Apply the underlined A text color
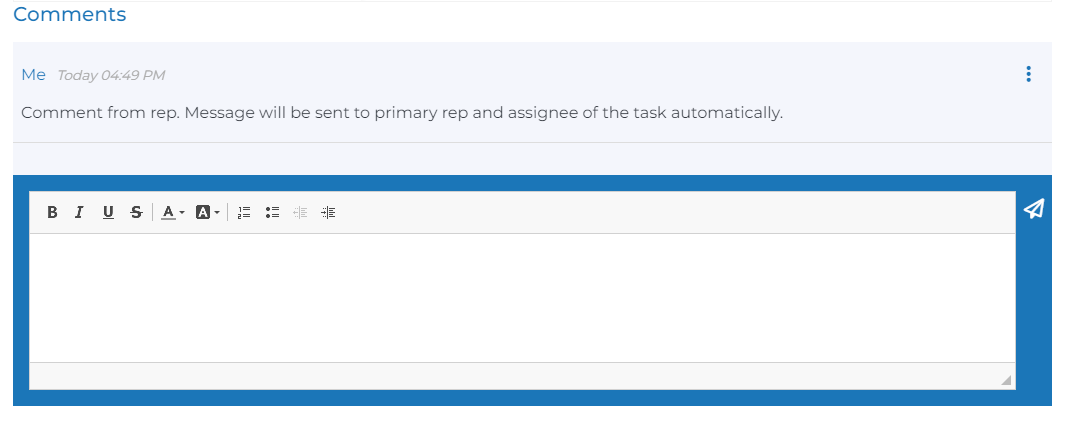The width and height of the screenshot is (1065, 421). 168,212
